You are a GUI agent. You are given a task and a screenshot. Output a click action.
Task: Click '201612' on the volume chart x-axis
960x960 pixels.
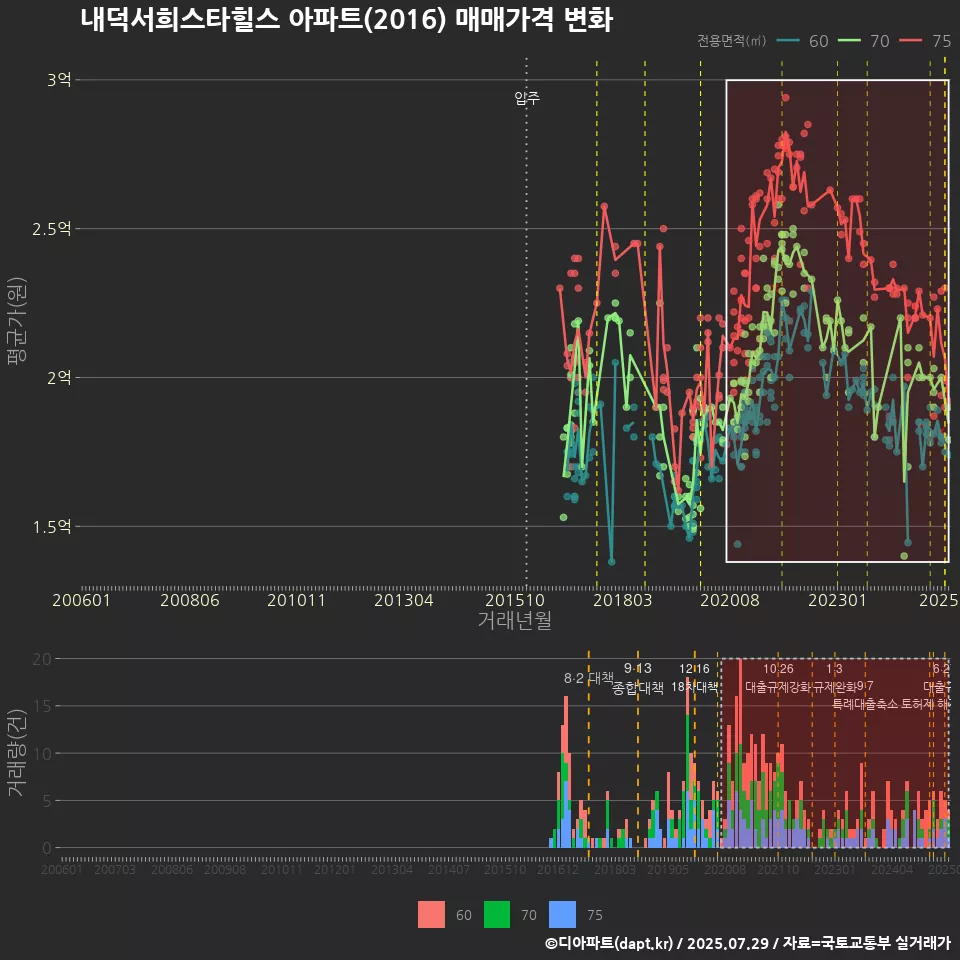tap(558, 869)
